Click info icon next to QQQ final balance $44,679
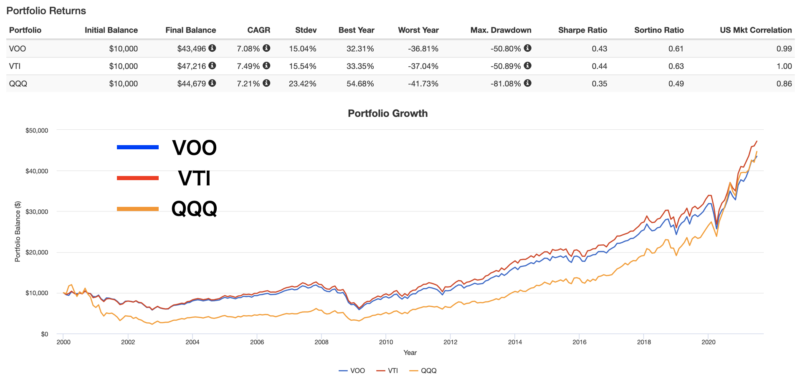 [x=212, y=84]
